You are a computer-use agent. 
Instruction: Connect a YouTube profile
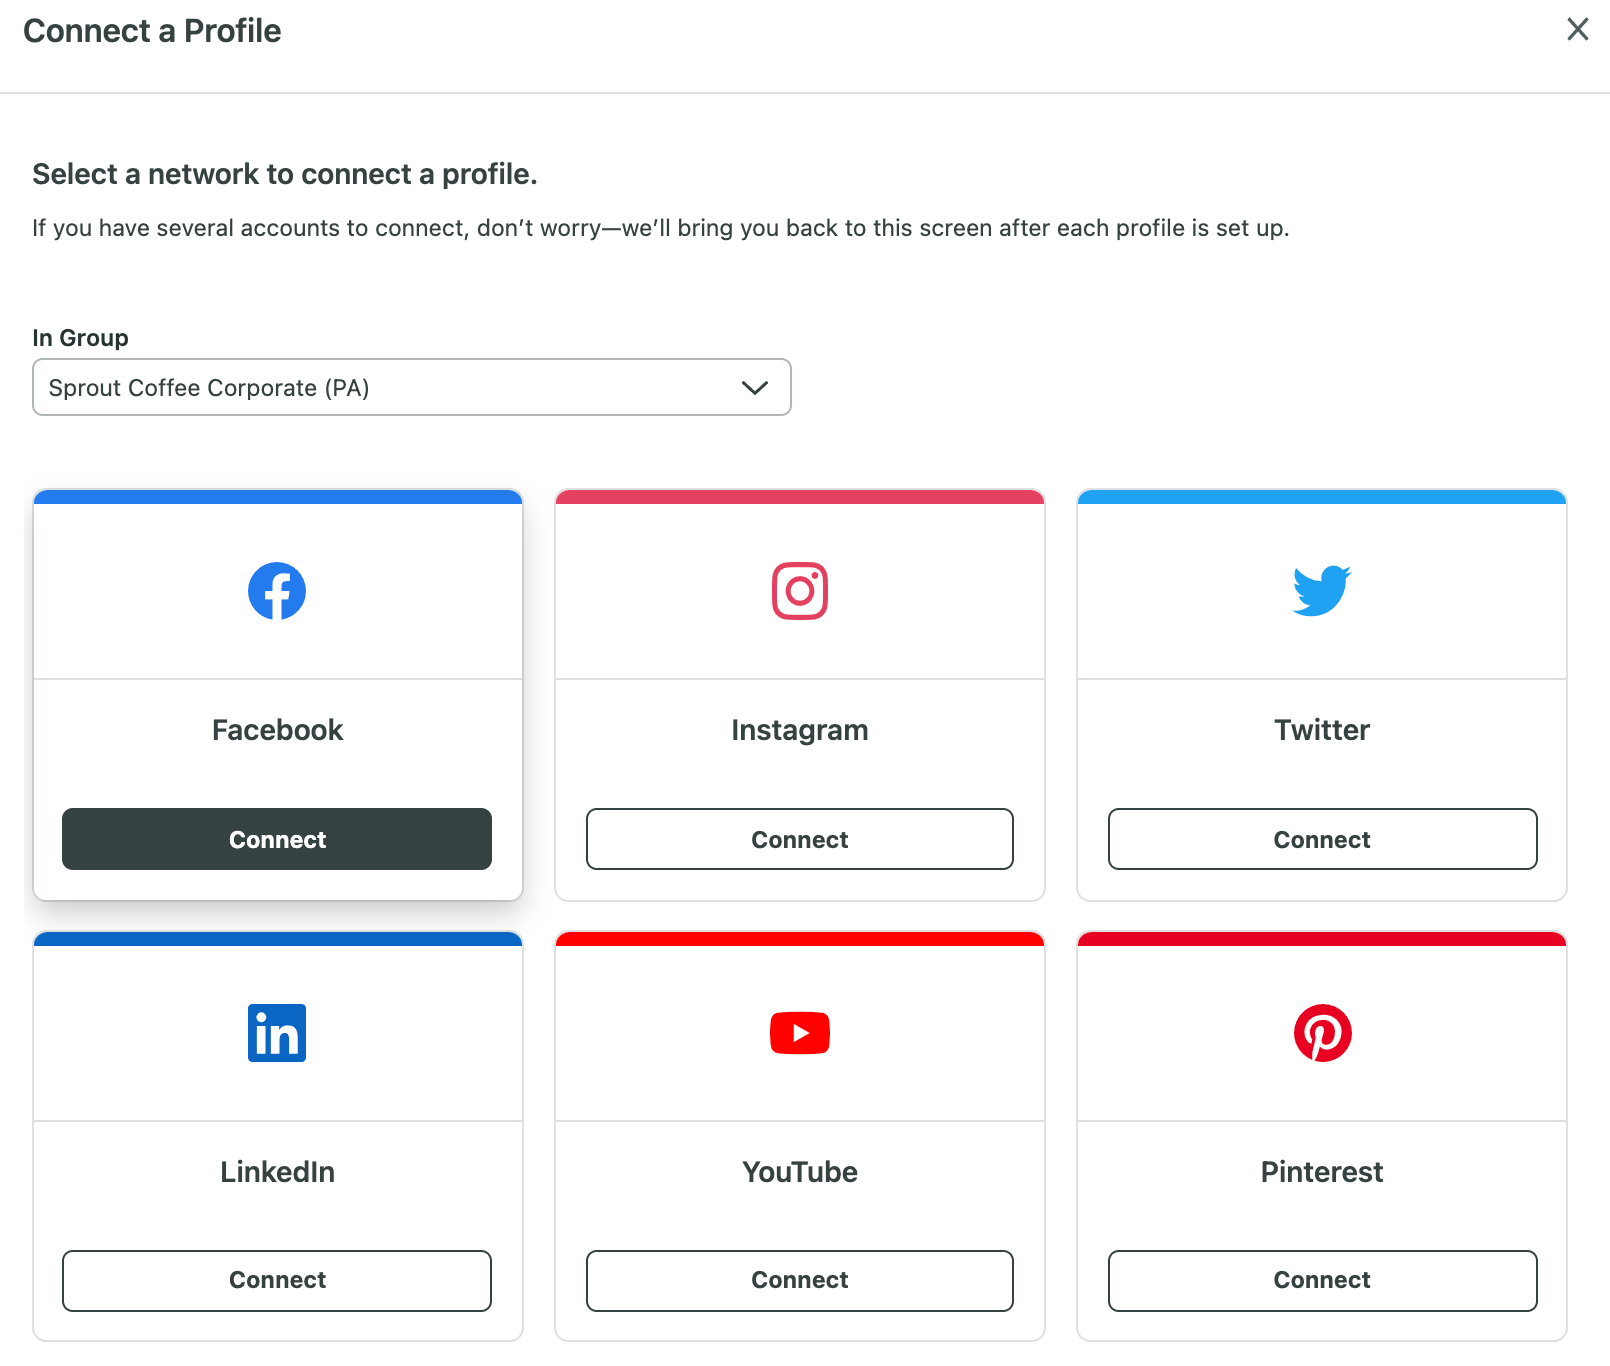tap(799, 1281)
